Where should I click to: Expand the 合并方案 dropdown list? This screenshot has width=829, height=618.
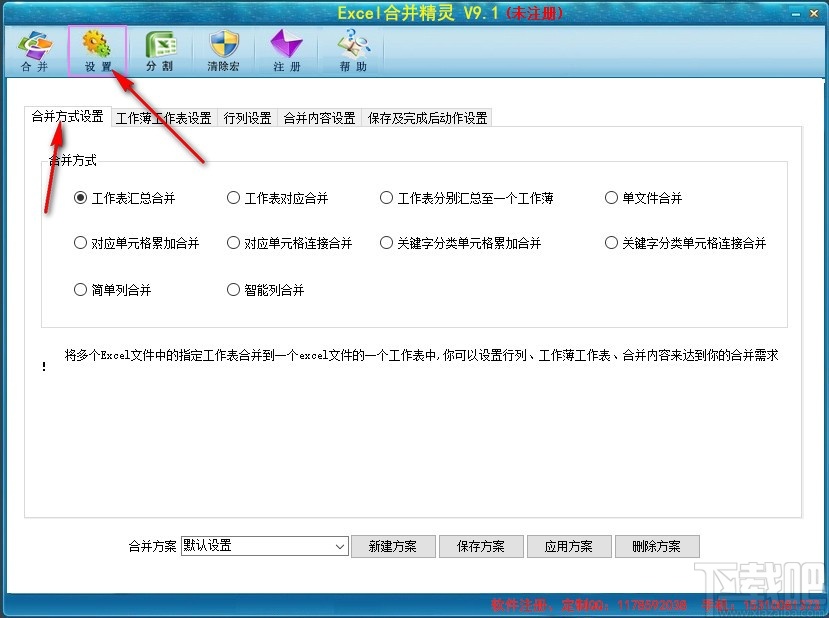click(339, 546)
